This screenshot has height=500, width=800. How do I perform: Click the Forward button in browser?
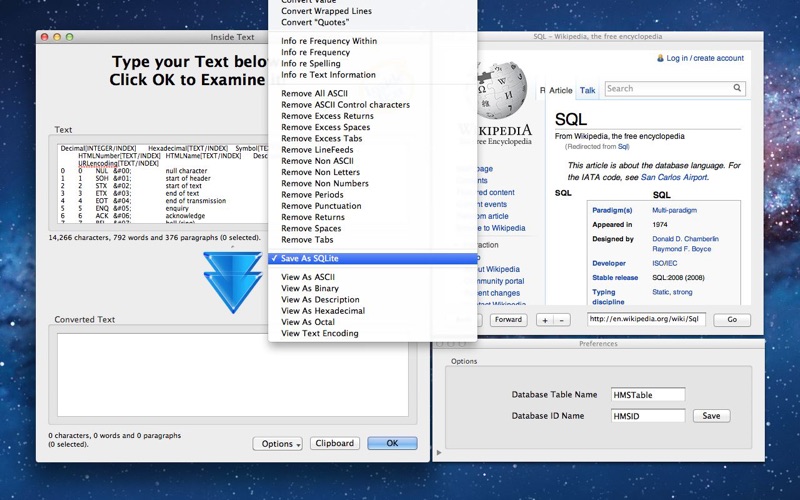click(x=509, y=320)
